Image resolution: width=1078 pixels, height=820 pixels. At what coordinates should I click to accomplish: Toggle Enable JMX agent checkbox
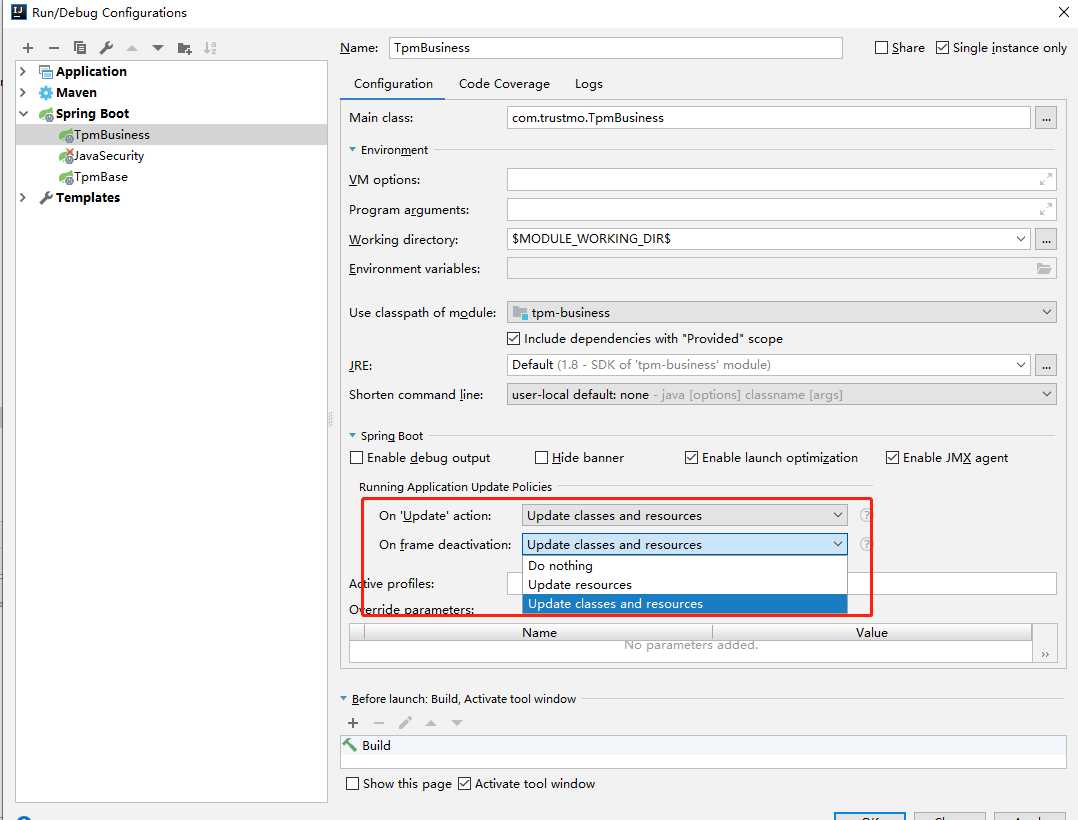(x=892, y=458)
